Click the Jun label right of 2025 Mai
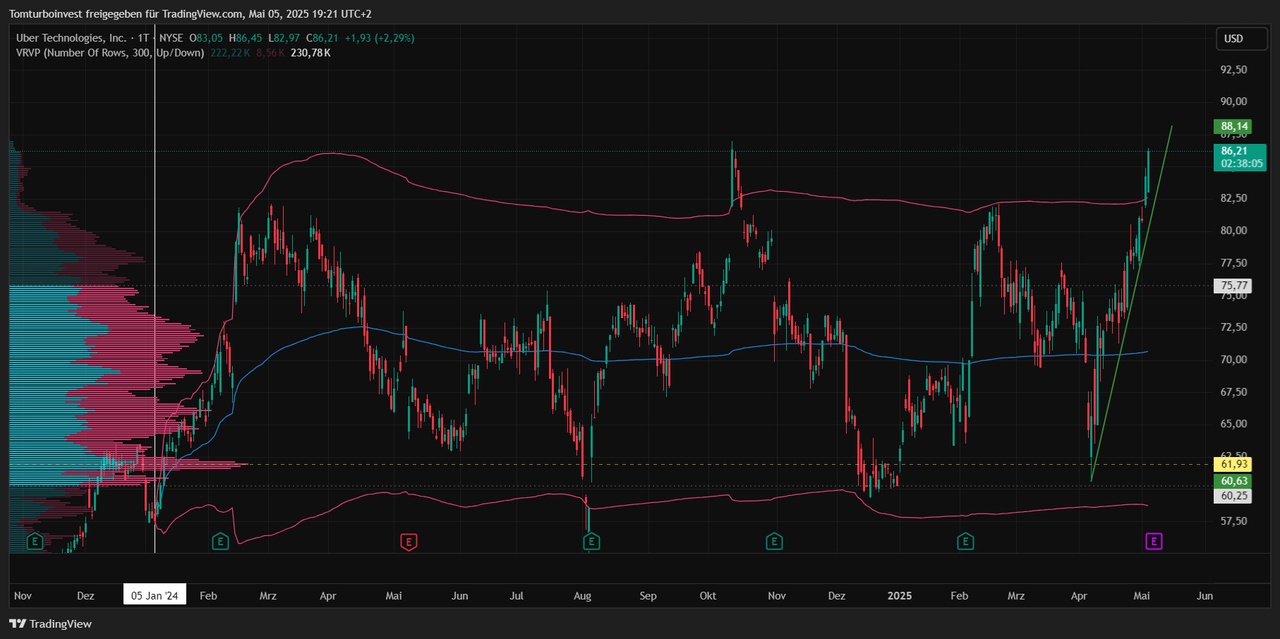 (x=1205, y=595)
